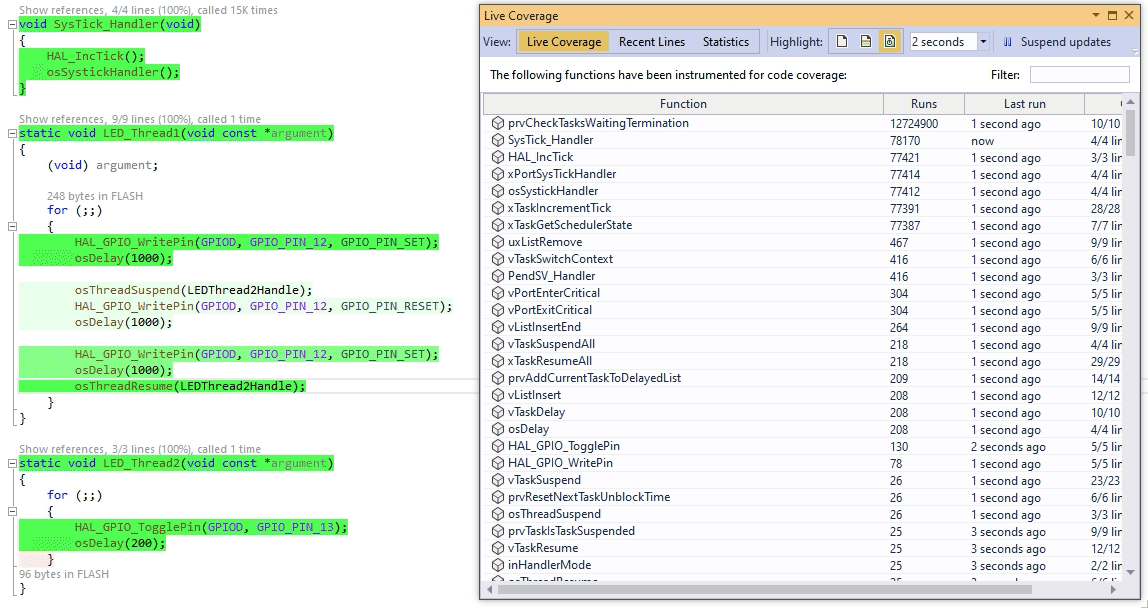Viewport: 1148px width, 608px height.
Task: Click the Suspend updates button
Action: point(1057,42)
